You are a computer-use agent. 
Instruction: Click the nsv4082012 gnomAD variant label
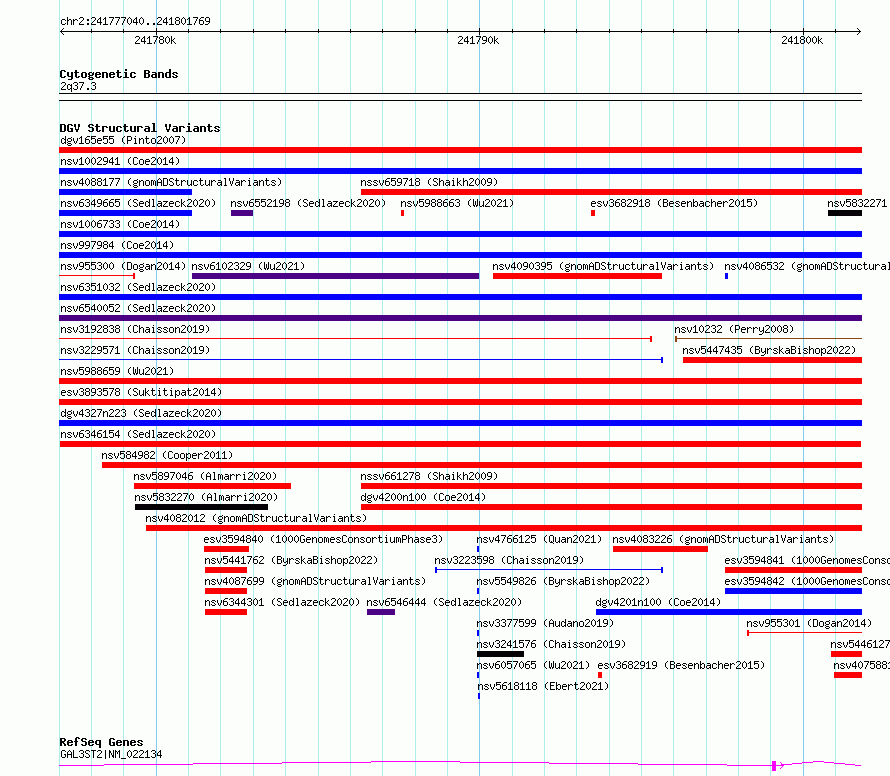(256, 518)
